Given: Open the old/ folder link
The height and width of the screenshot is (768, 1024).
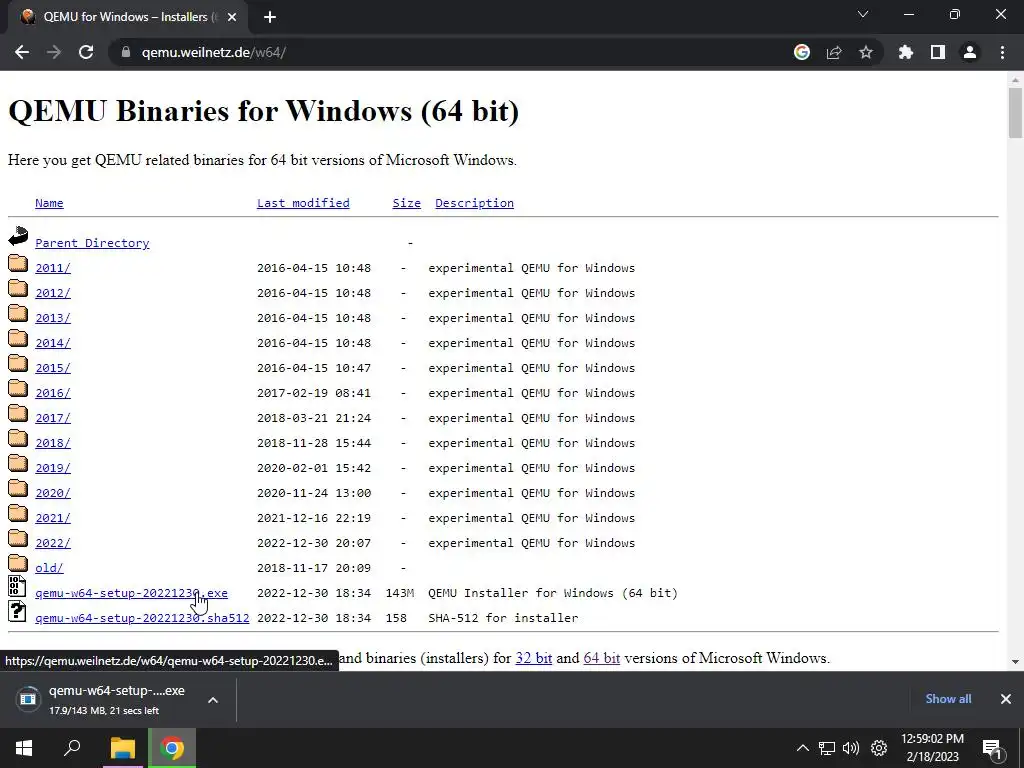Looking at the screenshot, I should point(49,568).
